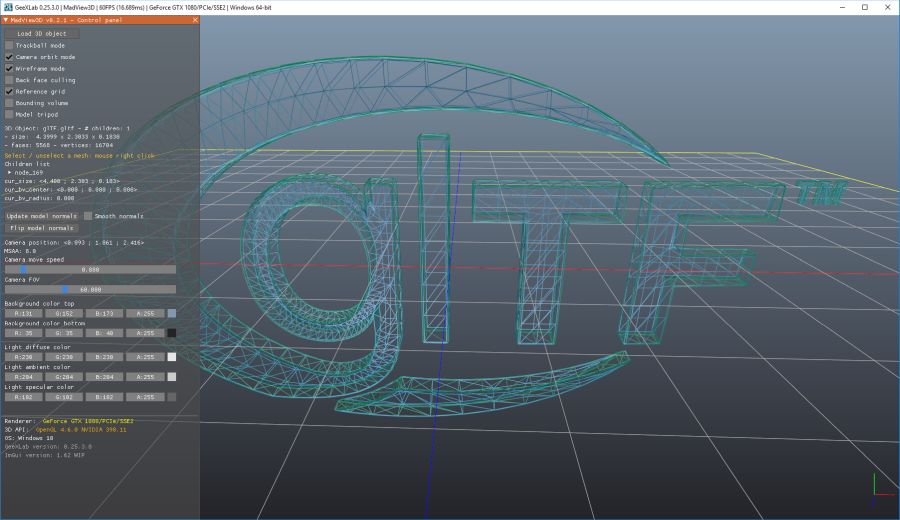Open the Background color bottom swatch
This screenshot has width=900, height=520.
click(x=172, y=333)
